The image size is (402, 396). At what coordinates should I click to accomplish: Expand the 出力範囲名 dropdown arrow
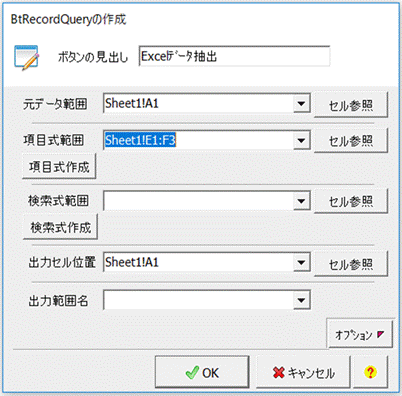(301, 300)
